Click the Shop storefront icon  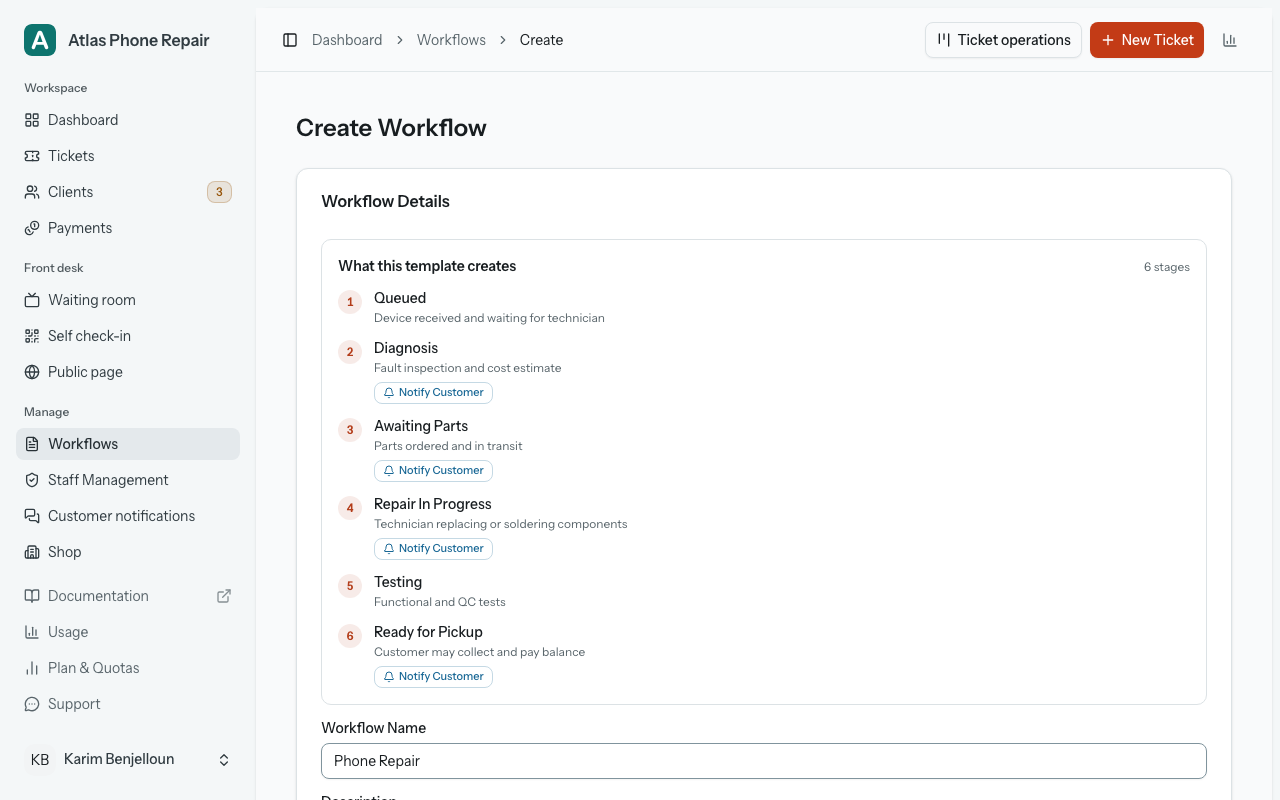point(32,552)
